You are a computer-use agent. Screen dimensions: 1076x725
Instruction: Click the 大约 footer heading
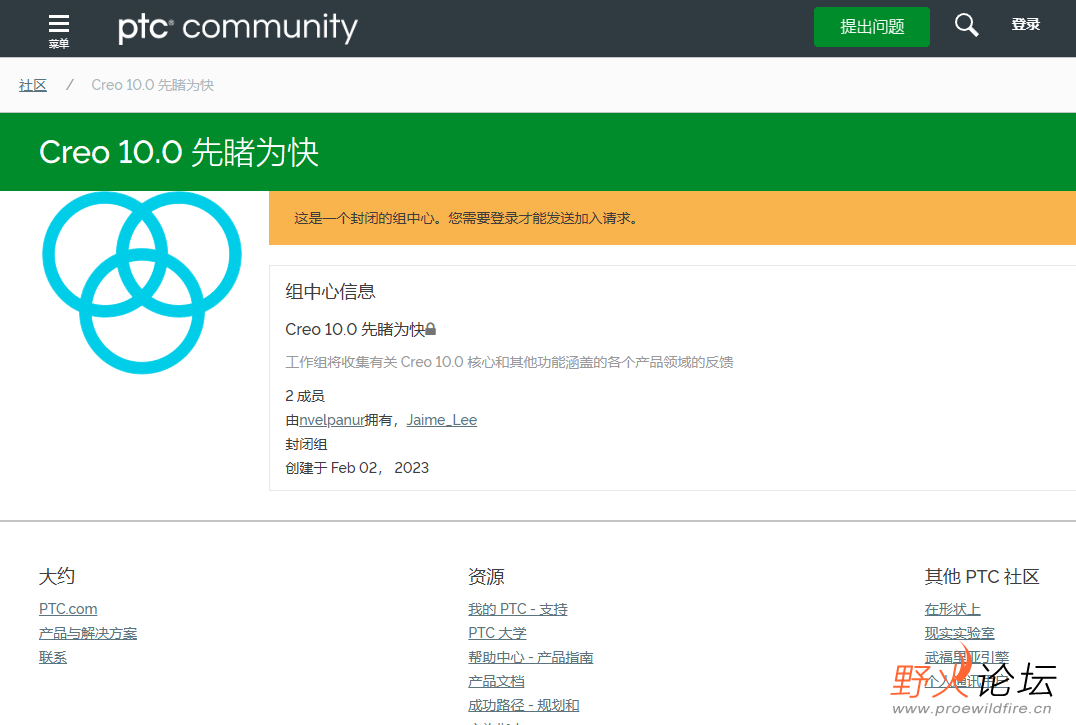(57, 576)
